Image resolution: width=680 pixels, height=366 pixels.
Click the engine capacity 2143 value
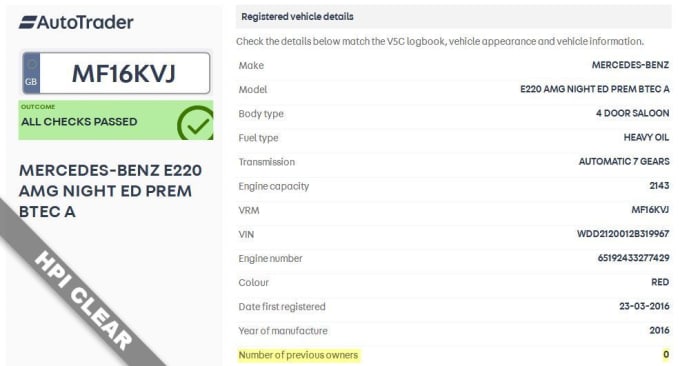click(659, 186)
